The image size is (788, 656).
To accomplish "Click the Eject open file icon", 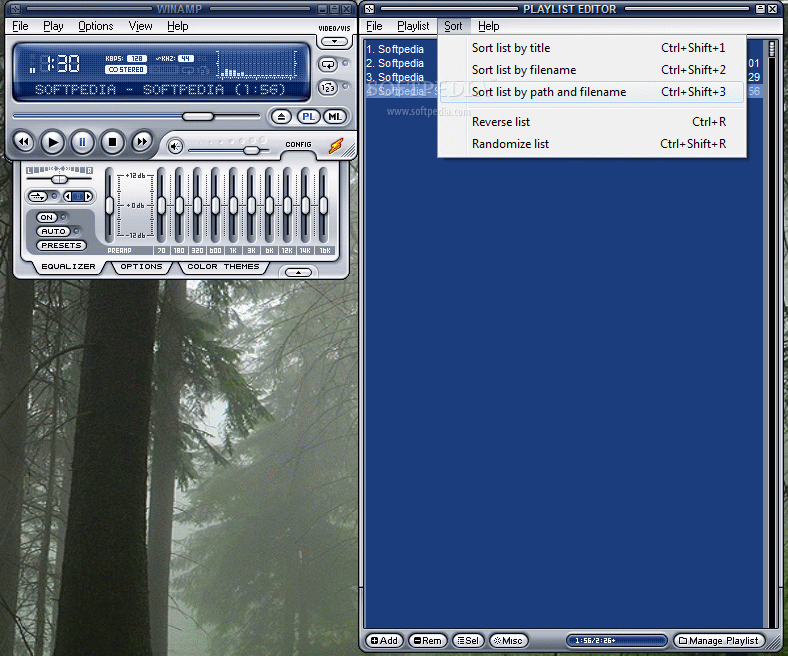I will (281, 117).
